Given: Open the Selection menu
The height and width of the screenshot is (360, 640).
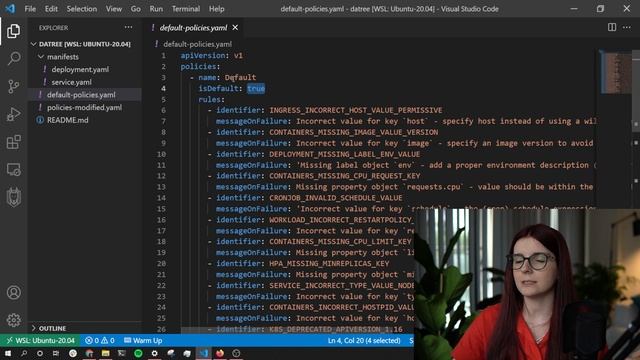Looking at the screenshot, I should click(x=82, y=9).
